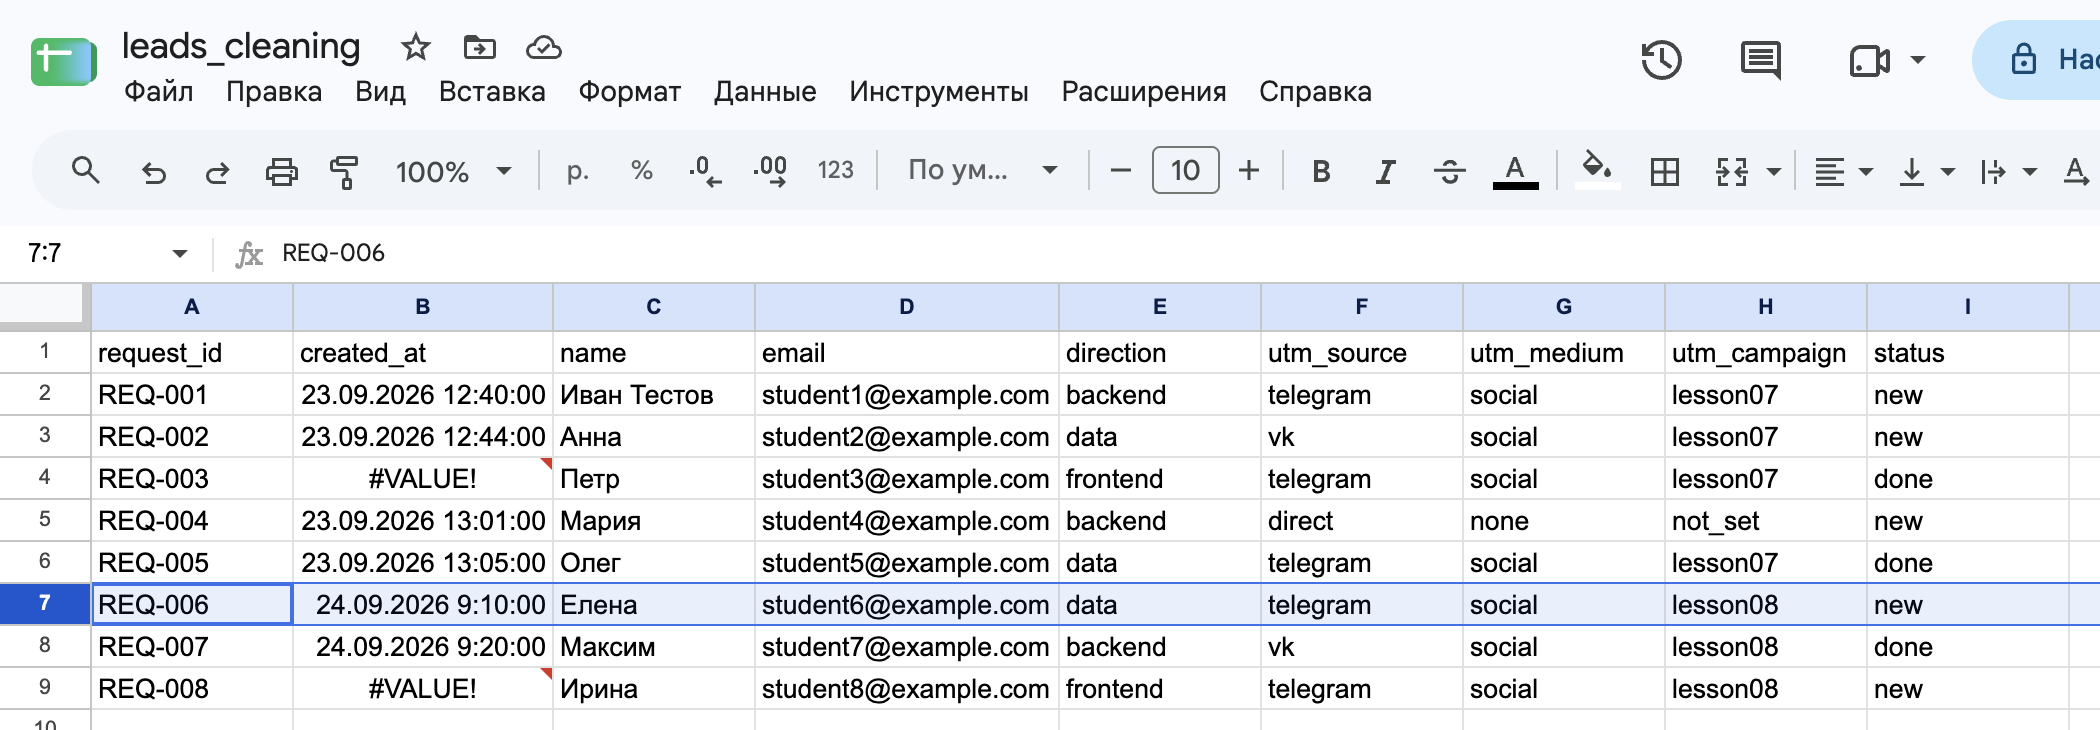This screenshot has height=730, width=2100.
Task: Decrease font size with the minus button
Action: click(x=1120, y=171)
